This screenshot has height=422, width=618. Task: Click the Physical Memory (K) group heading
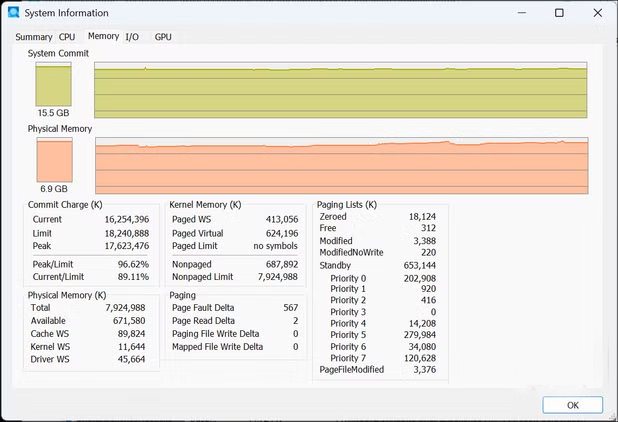(x=67, y=296)
